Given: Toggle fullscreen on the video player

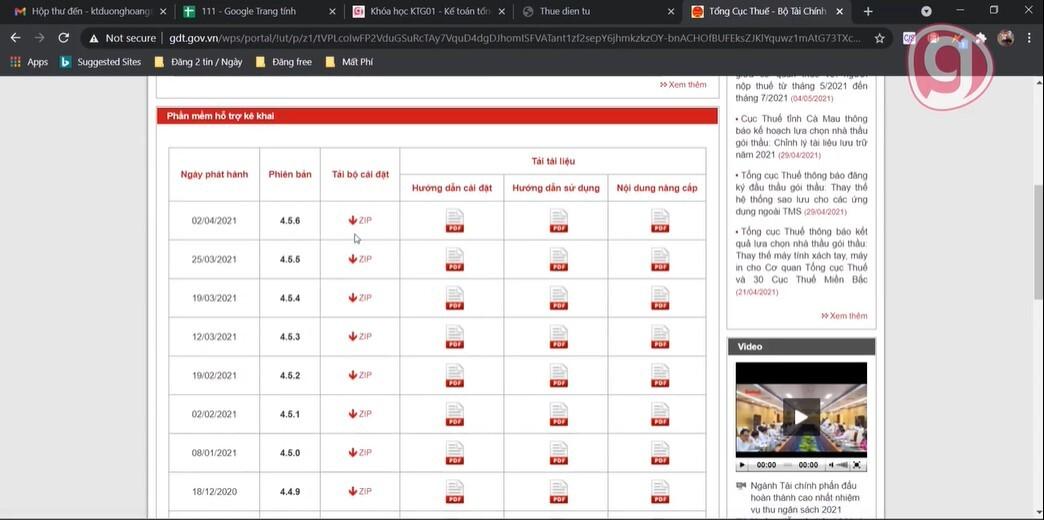Looking at the screenshot, I should 858,465.
